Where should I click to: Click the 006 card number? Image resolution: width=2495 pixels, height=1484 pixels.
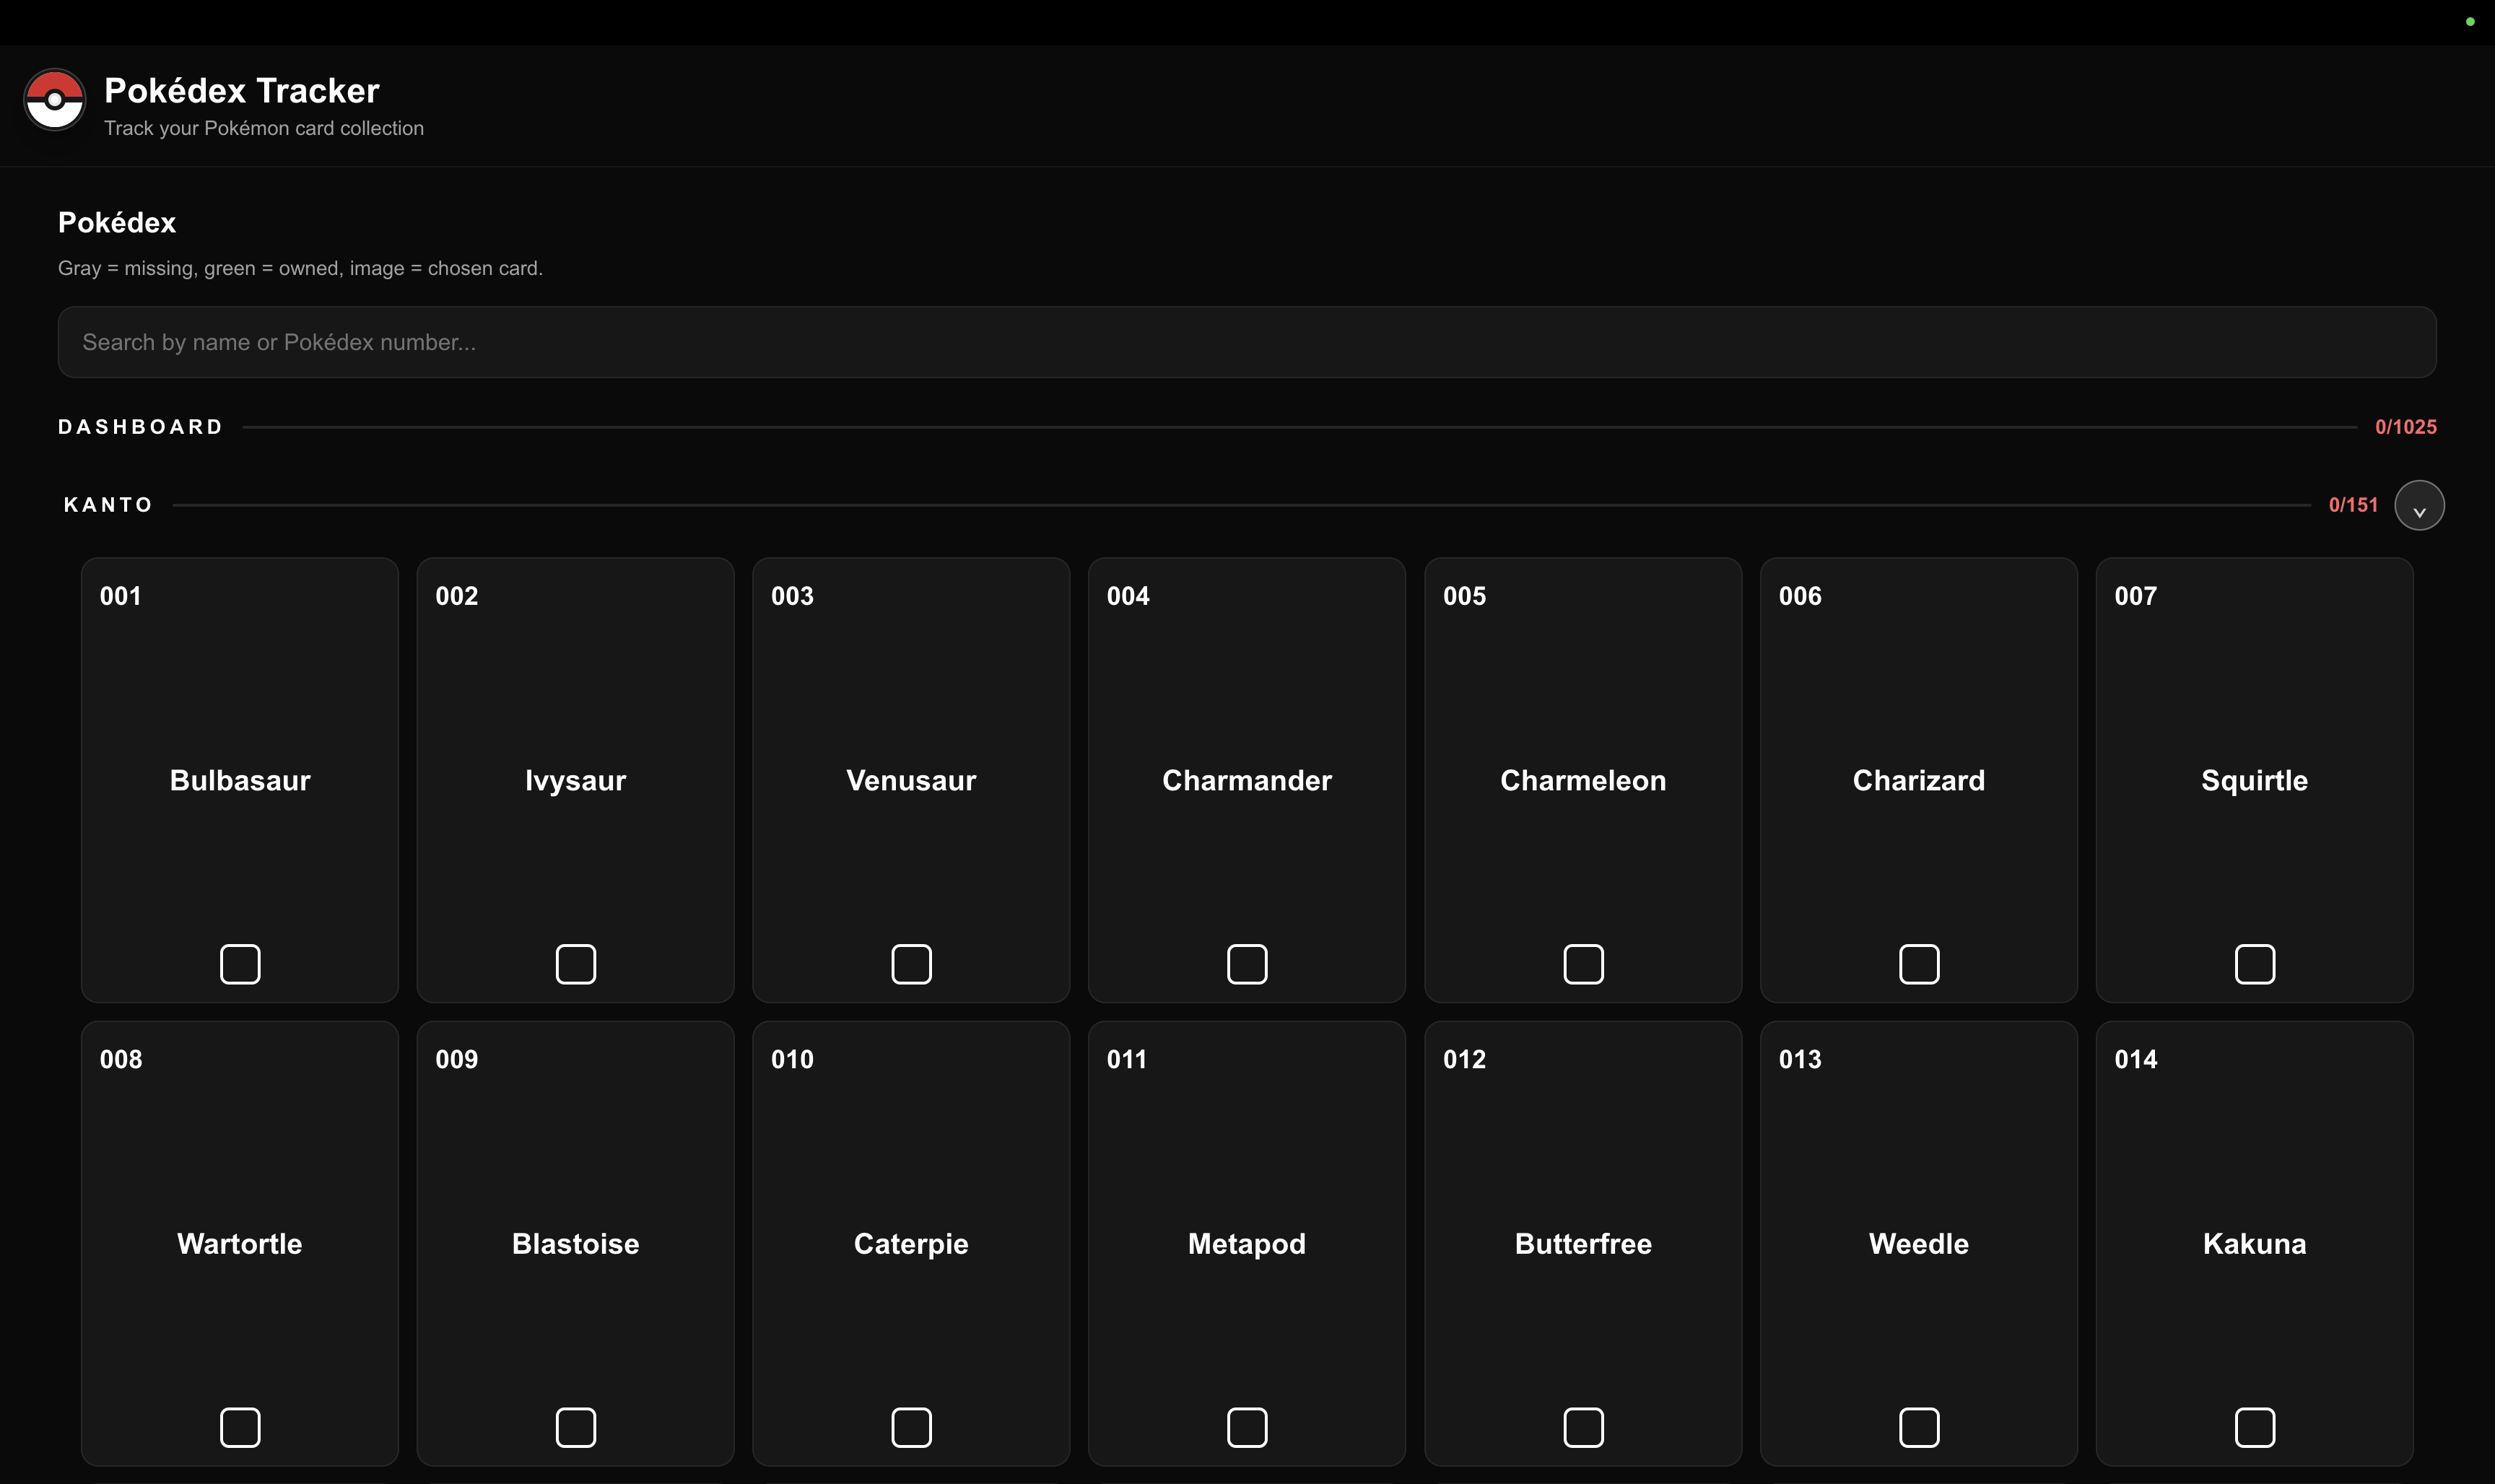pyautogui.click(x=1800, y=596)
